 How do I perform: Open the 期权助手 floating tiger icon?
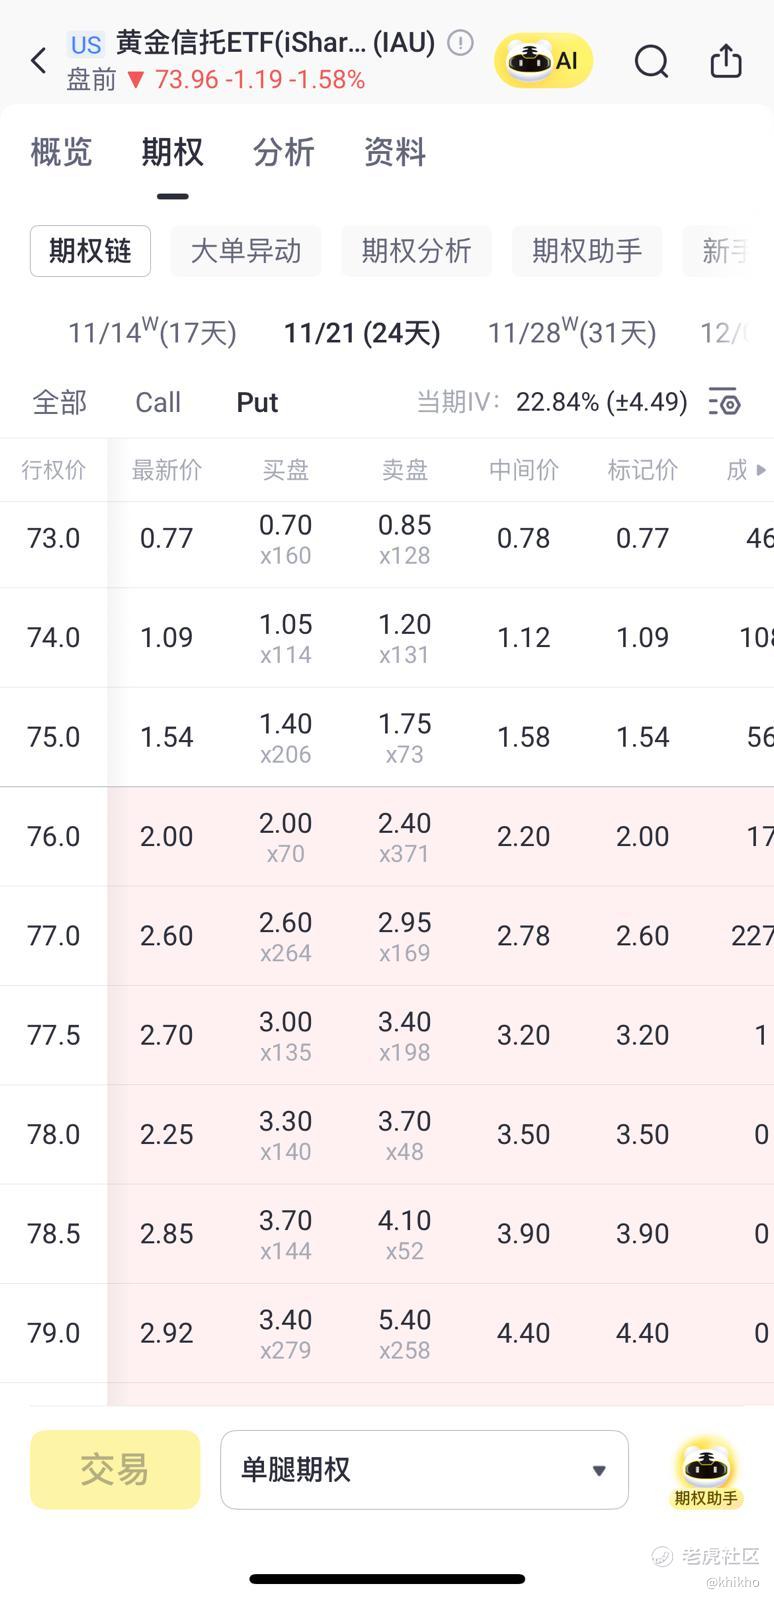coord(706,1471)
